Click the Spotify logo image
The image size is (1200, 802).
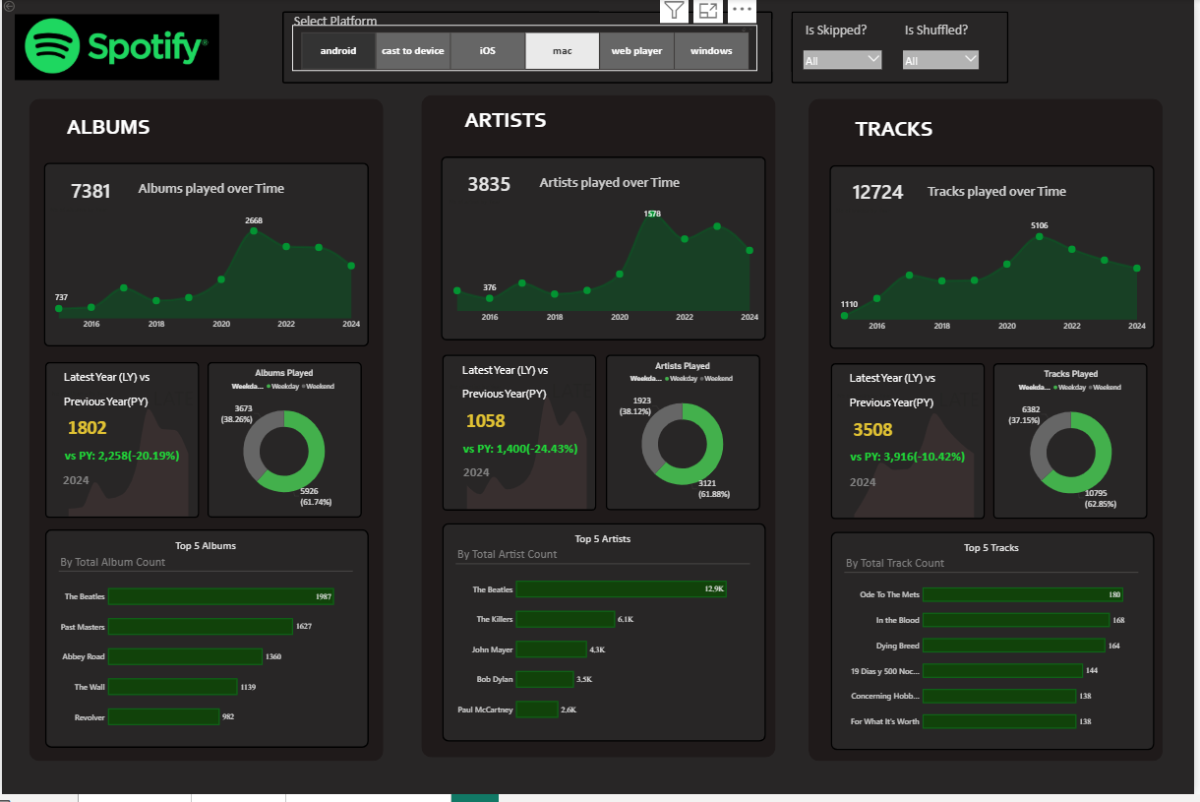(x=117, y=47)
